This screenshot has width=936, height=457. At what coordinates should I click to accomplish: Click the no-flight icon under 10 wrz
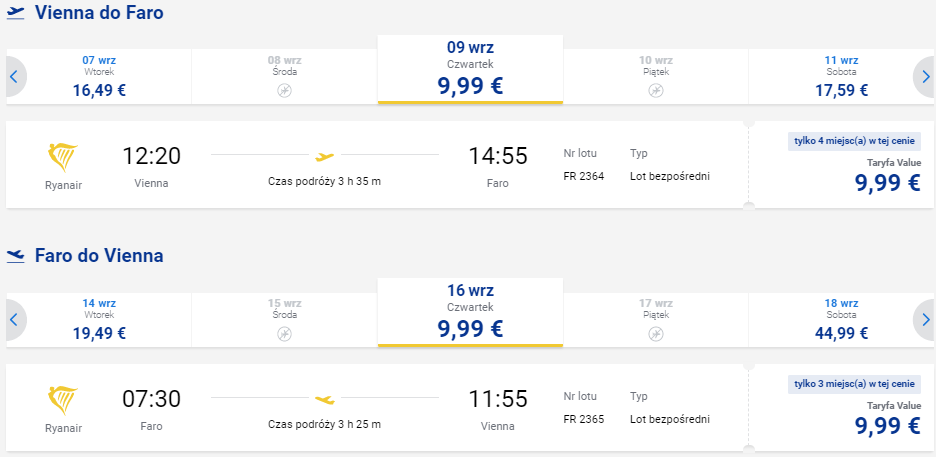656,91
